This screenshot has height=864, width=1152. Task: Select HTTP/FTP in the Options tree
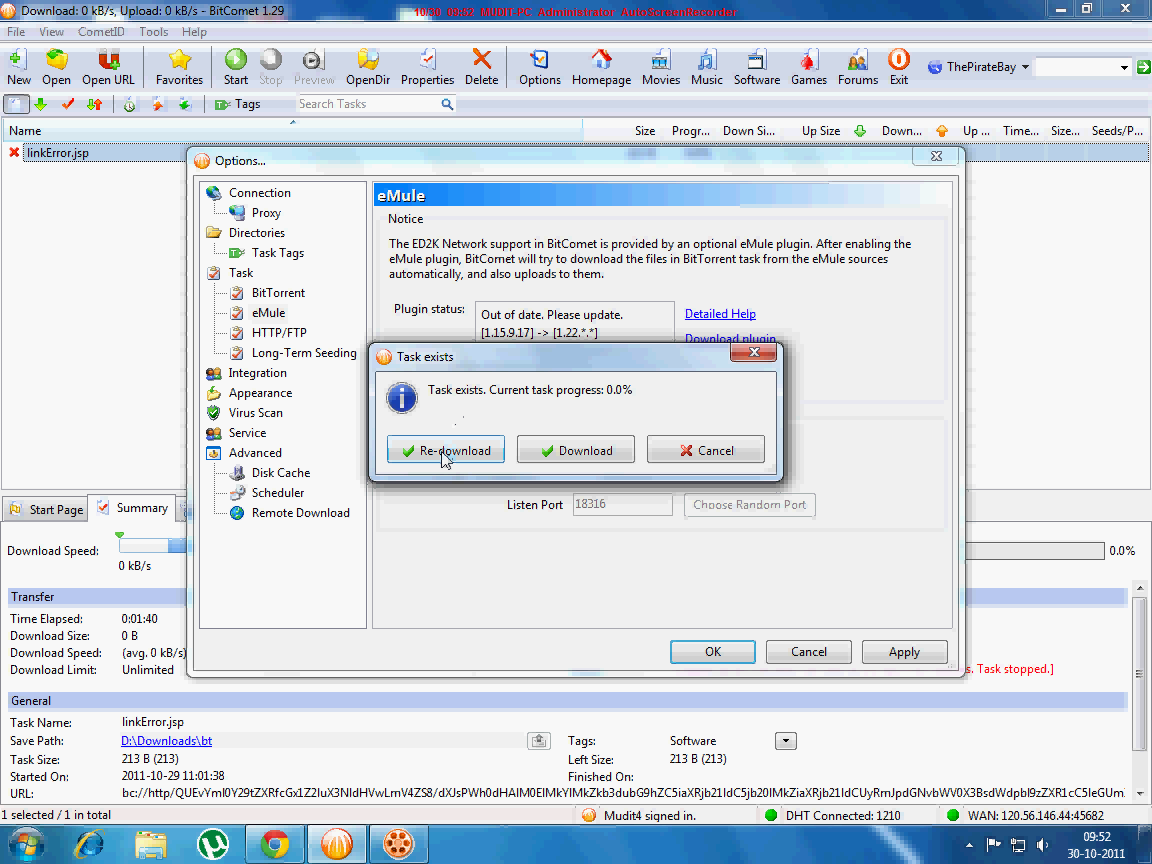coord(279,332)
